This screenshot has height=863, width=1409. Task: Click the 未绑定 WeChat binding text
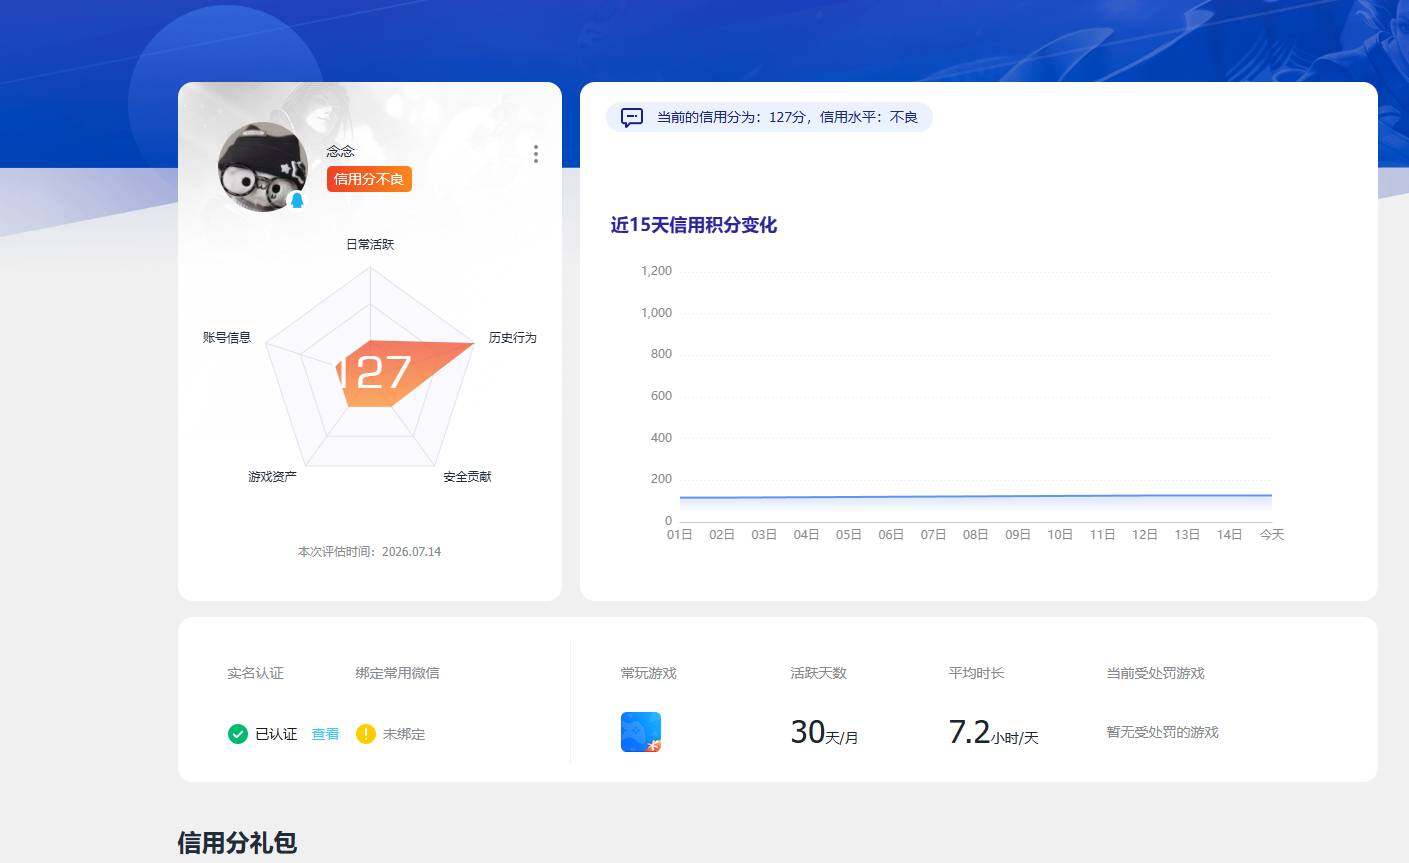tap(404, 734)
